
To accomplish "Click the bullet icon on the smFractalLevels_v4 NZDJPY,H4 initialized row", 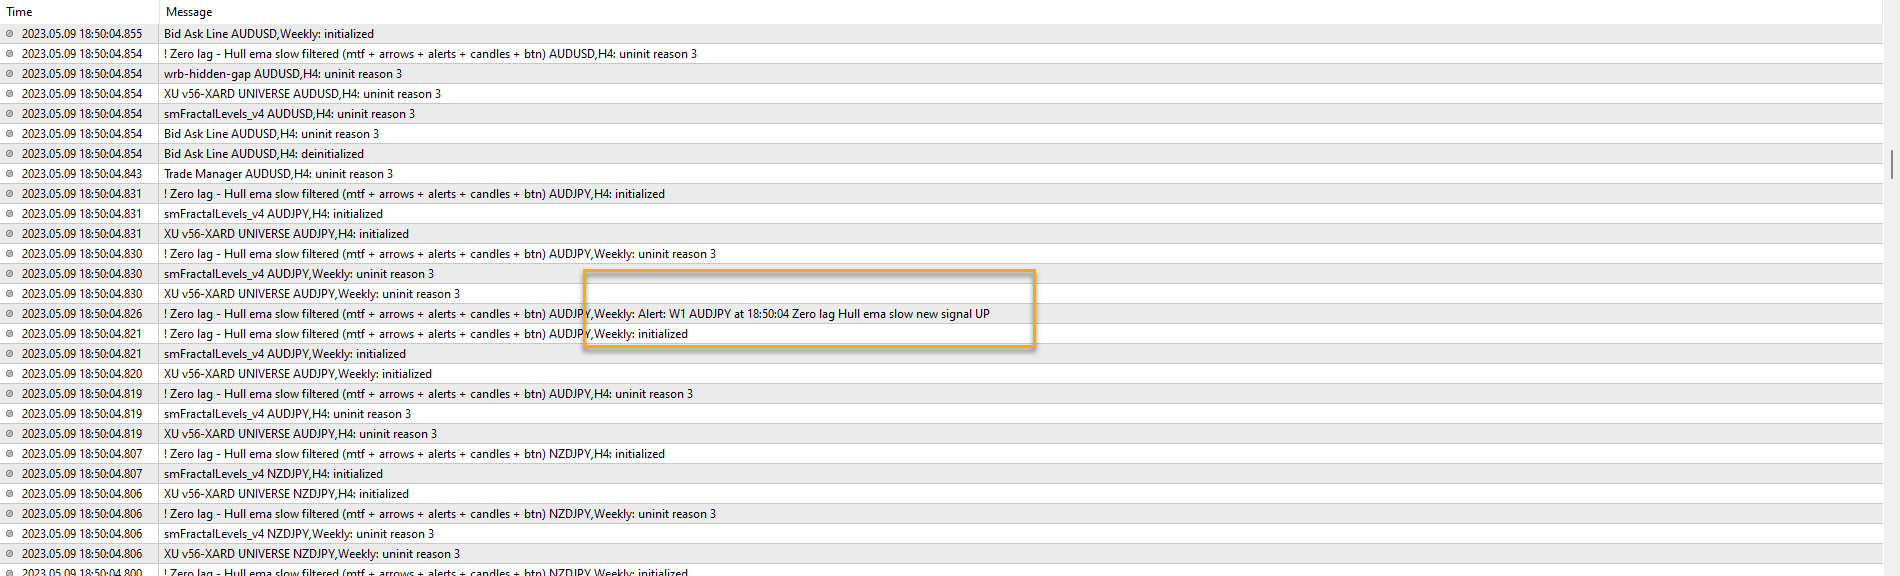I will tap(10, 474).
